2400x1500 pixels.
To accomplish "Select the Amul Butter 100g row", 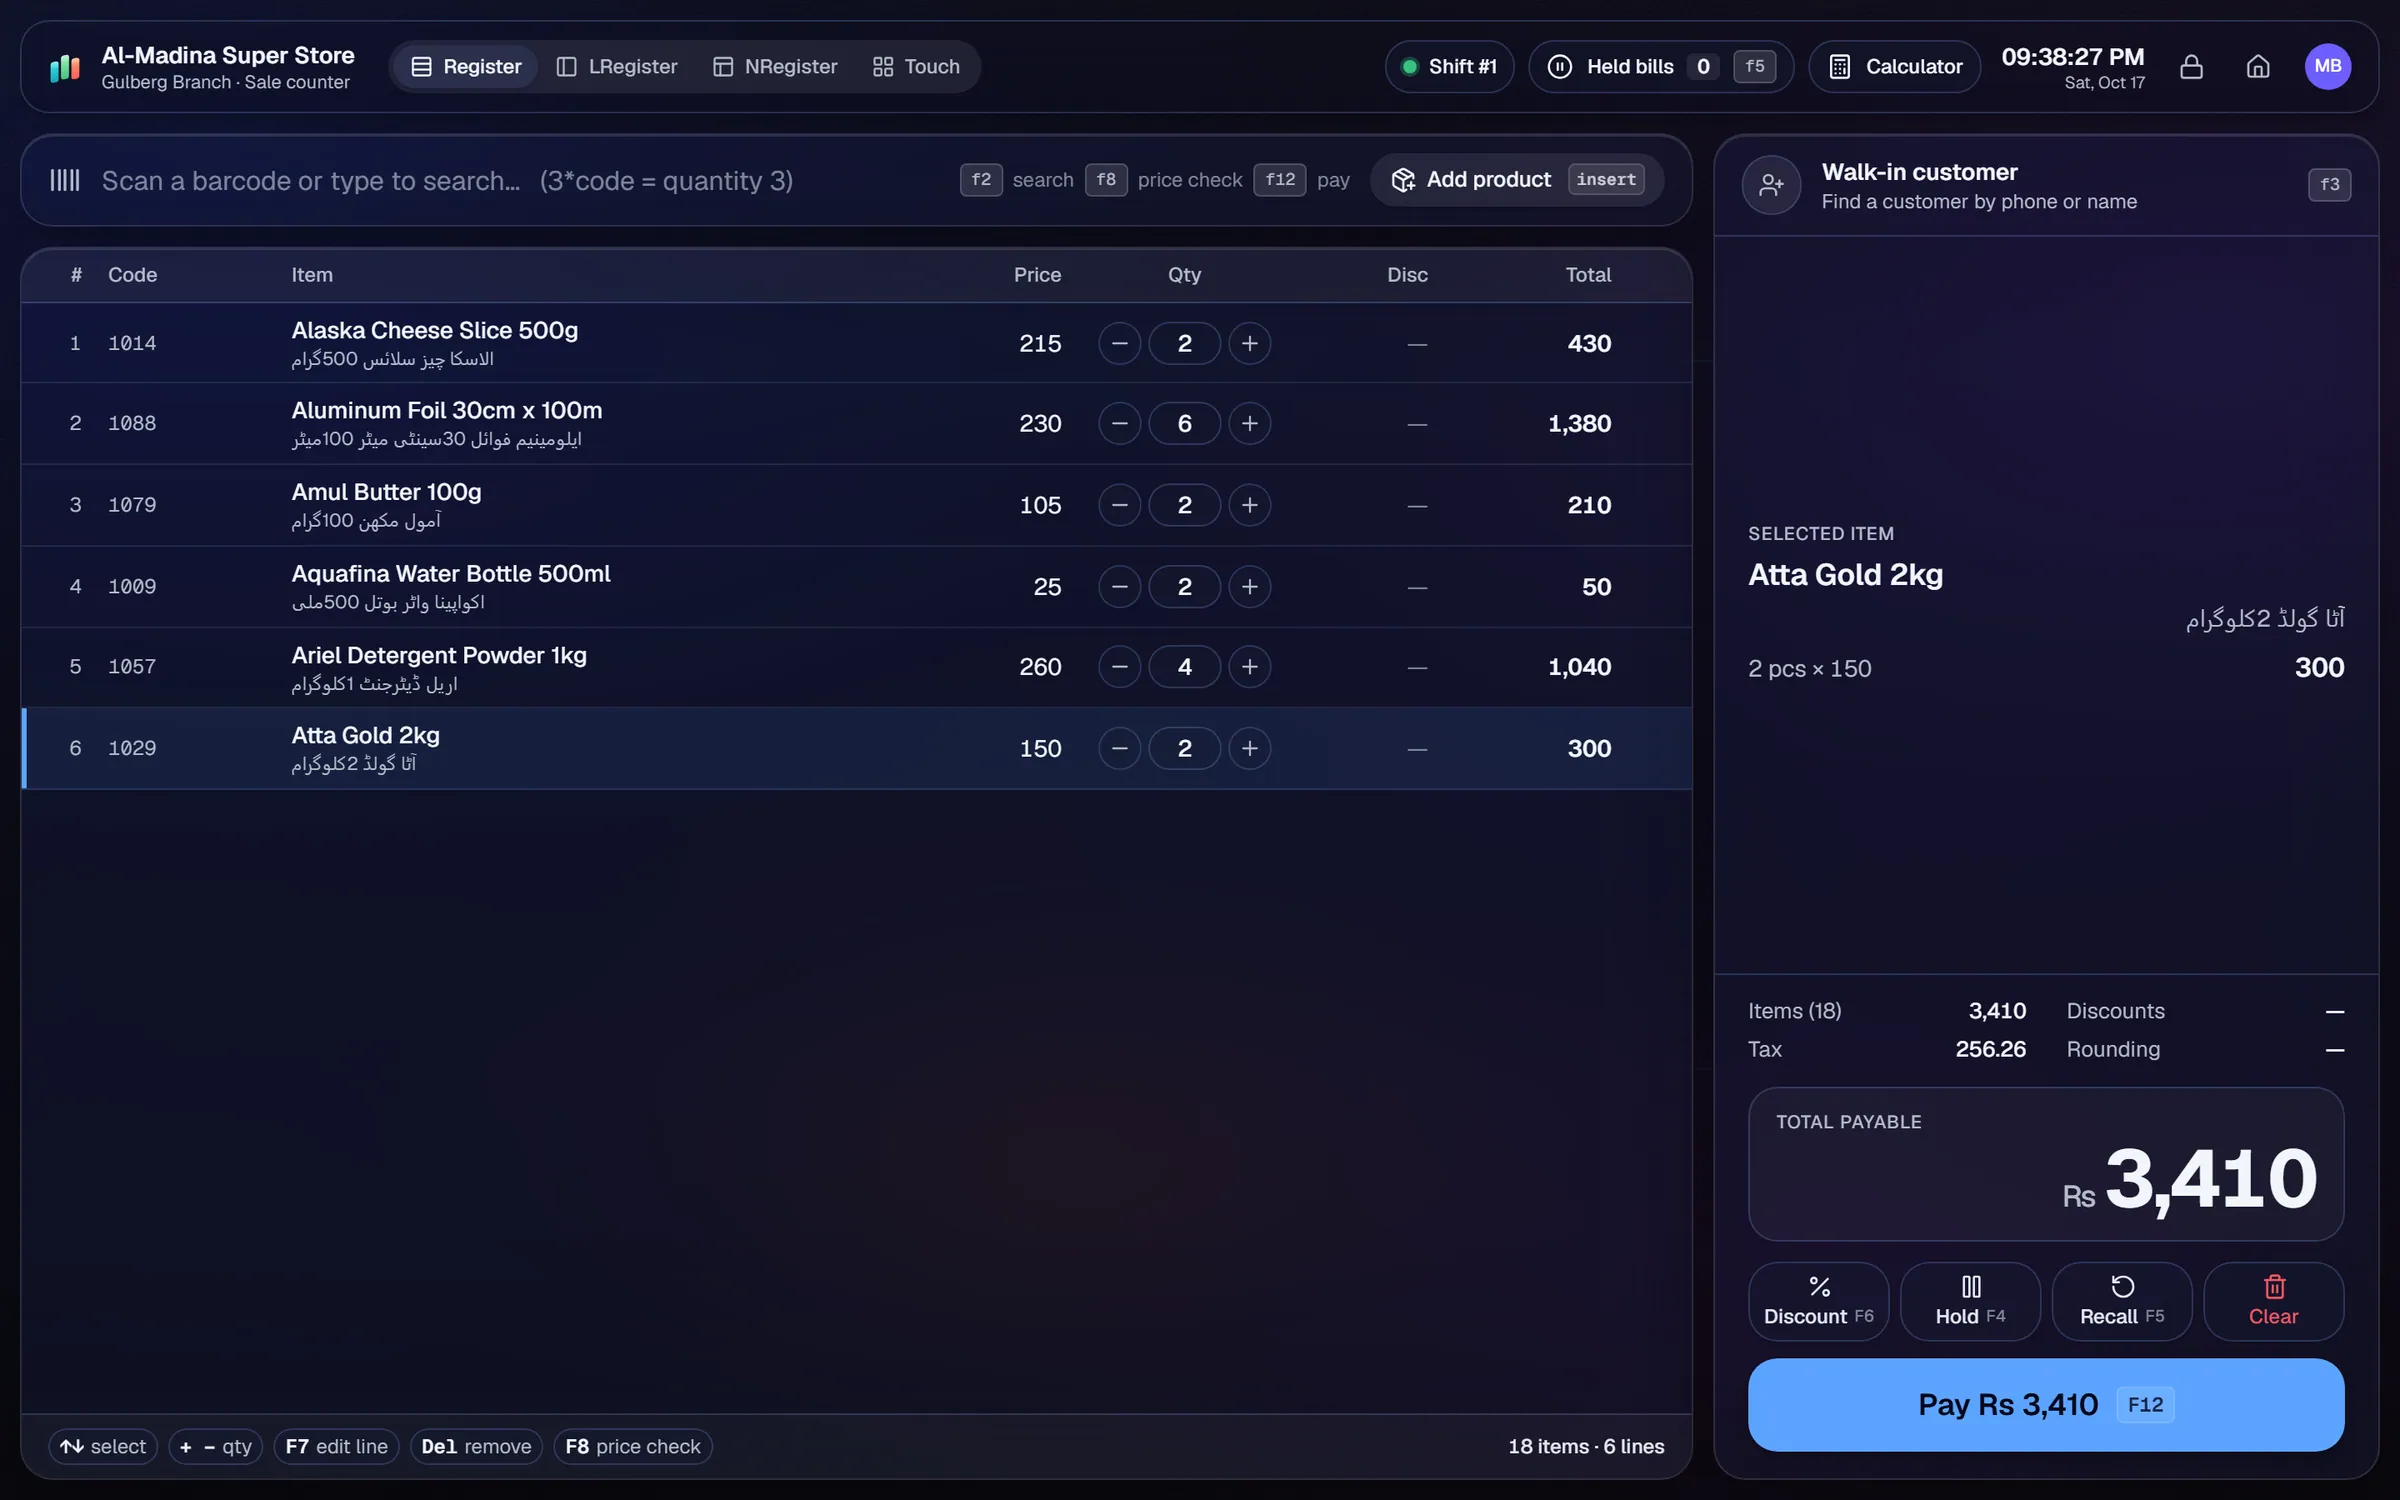I will pyautogui.click(x=856, y=505).
